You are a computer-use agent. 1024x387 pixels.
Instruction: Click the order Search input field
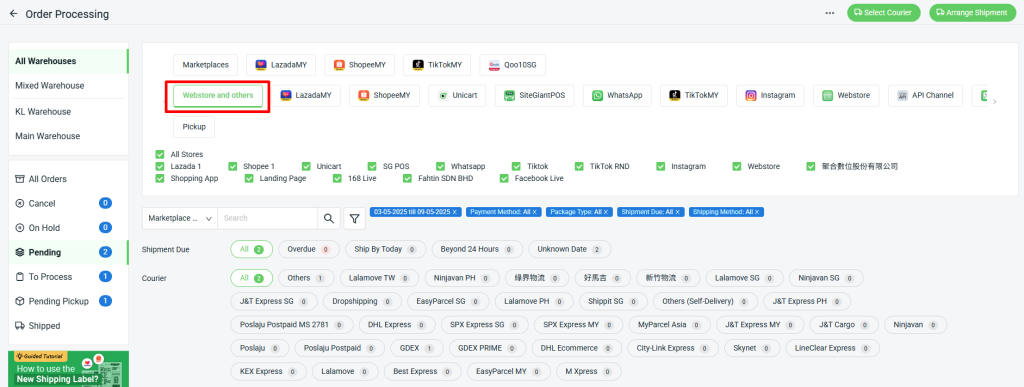(x=268, y=219)
